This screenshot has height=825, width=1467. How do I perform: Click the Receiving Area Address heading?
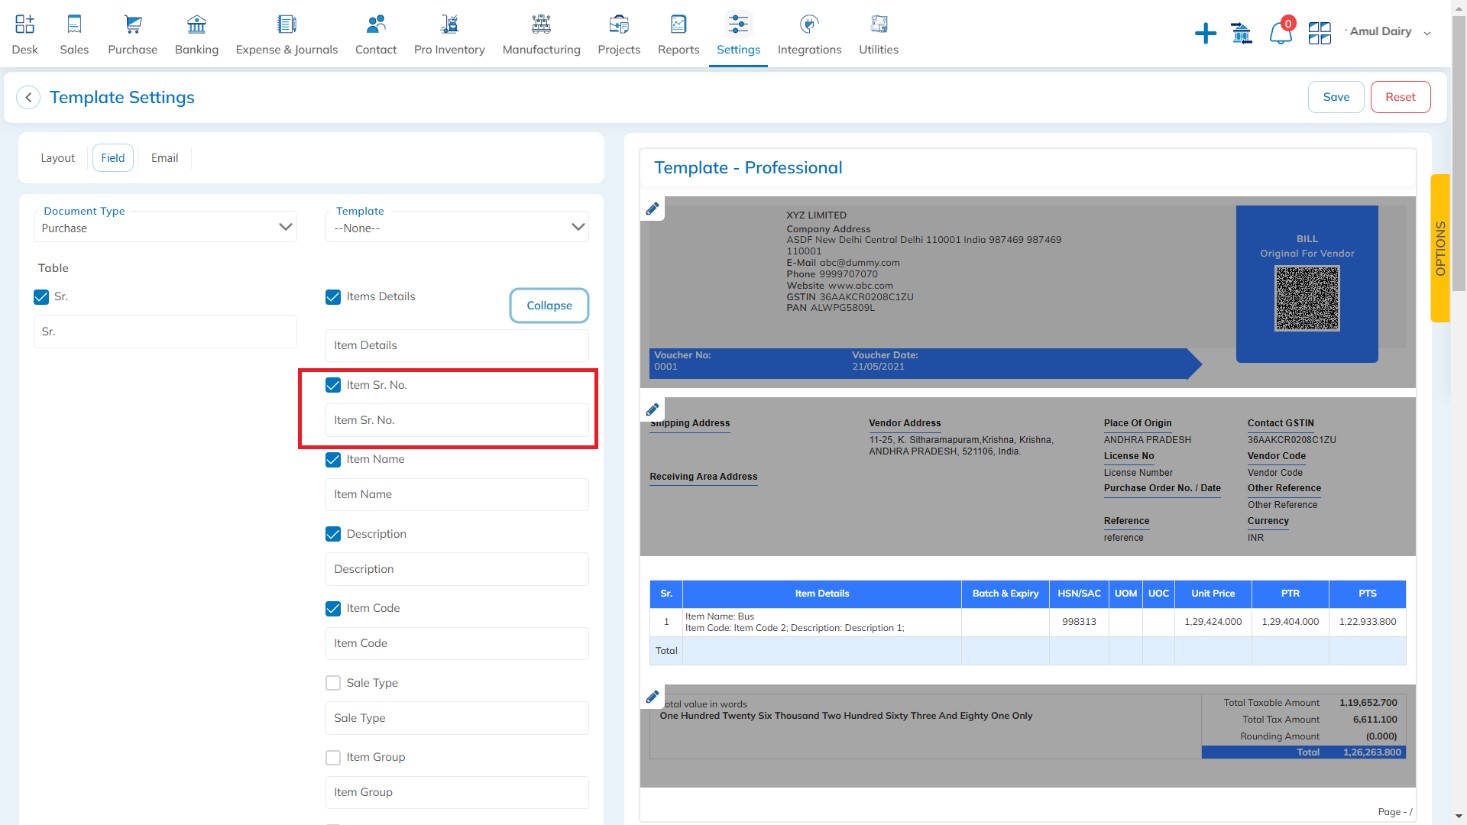703,477
